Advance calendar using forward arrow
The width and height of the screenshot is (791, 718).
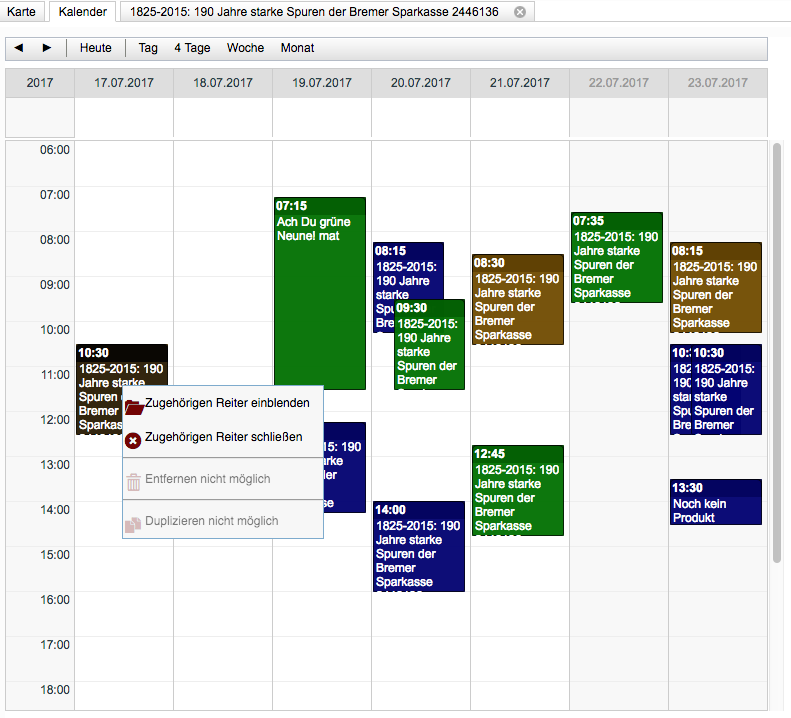click(x=46, y=48)
